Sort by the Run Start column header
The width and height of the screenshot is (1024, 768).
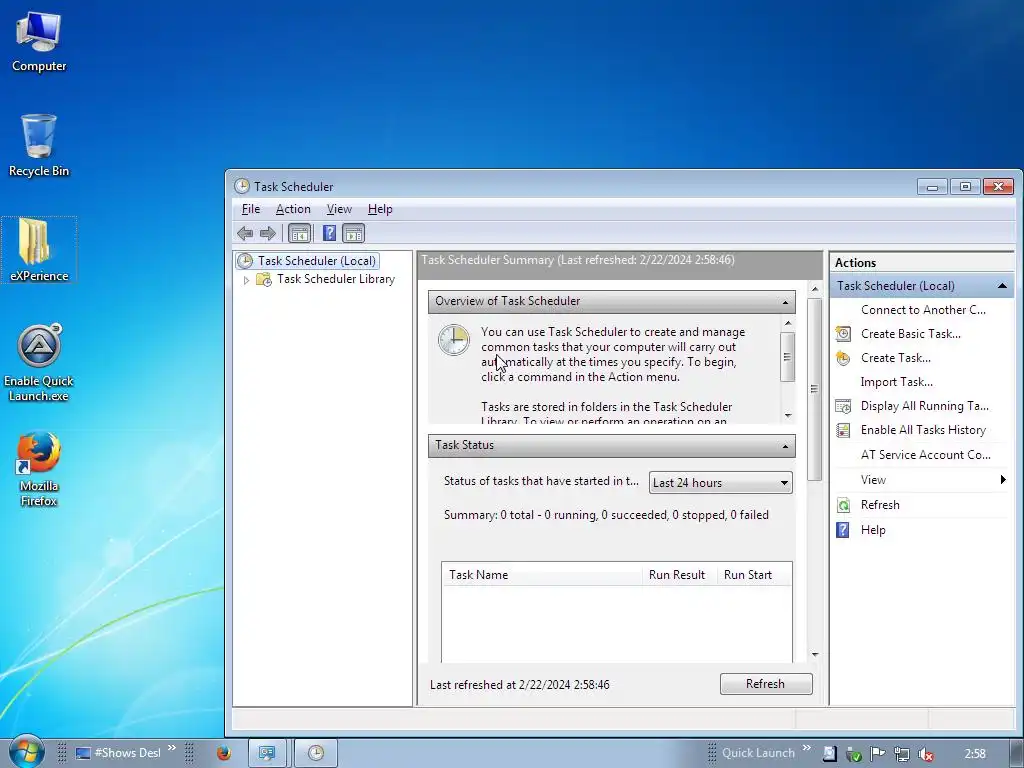pos(754,575)
